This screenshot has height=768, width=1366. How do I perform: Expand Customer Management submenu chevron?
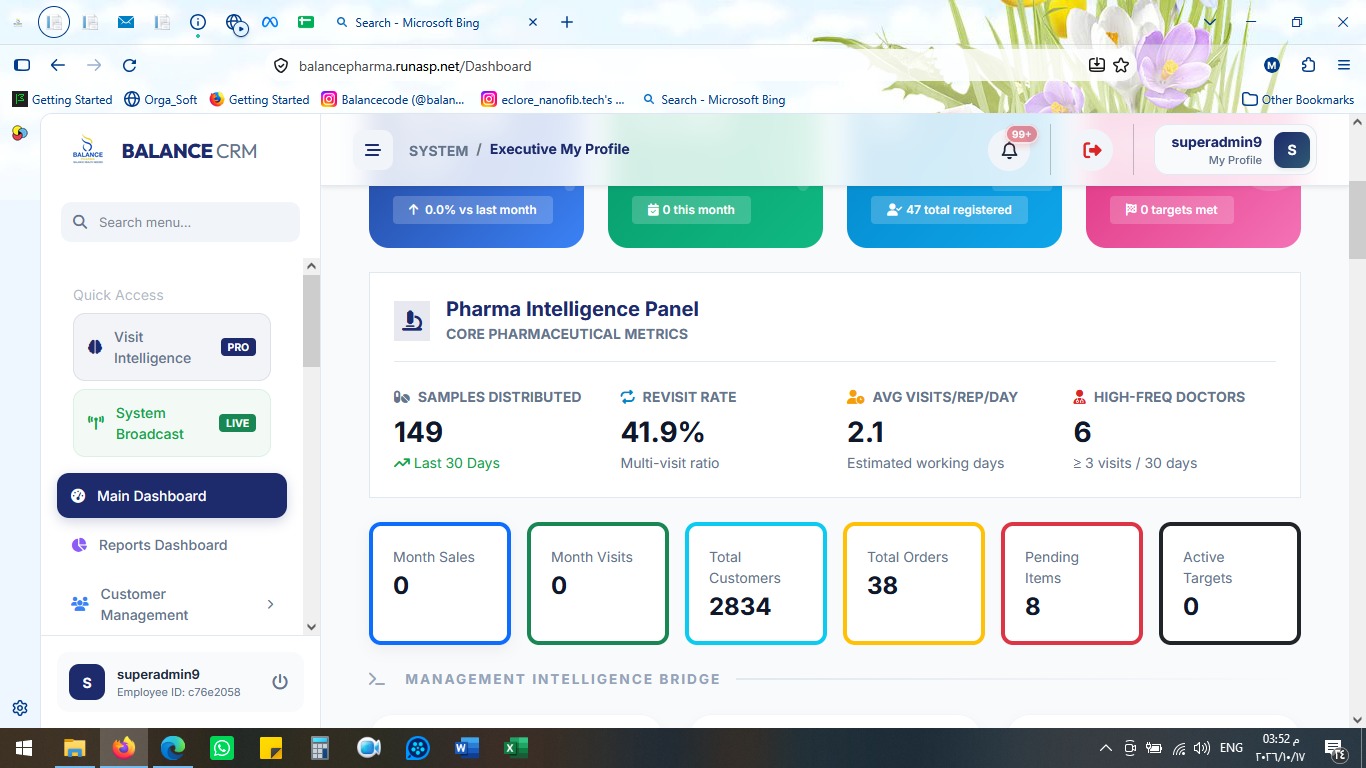(271, 604)
